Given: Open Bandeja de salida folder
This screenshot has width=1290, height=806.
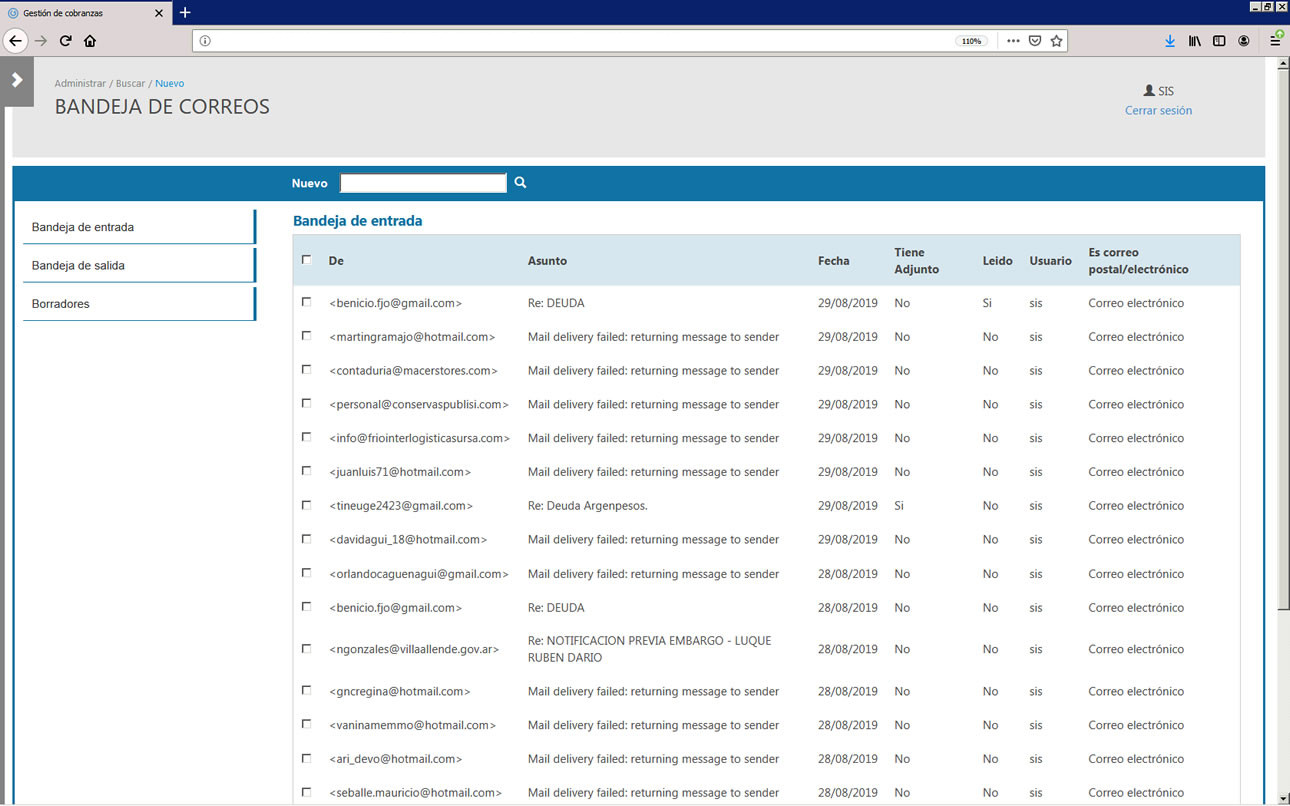Looking at the screenshot, I should tap(139, 265).
